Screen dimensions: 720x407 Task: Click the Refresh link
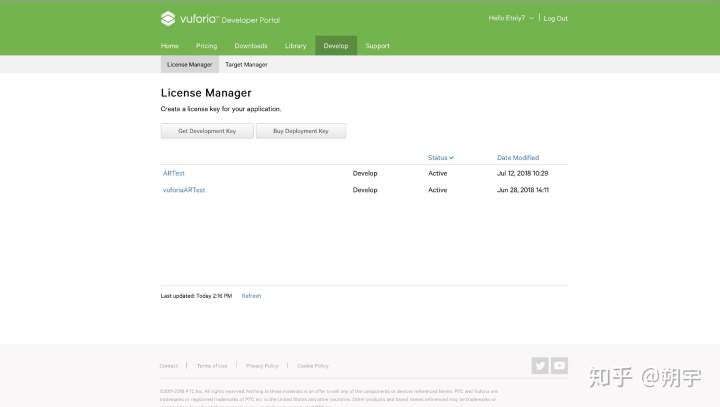tap(251, 296)
